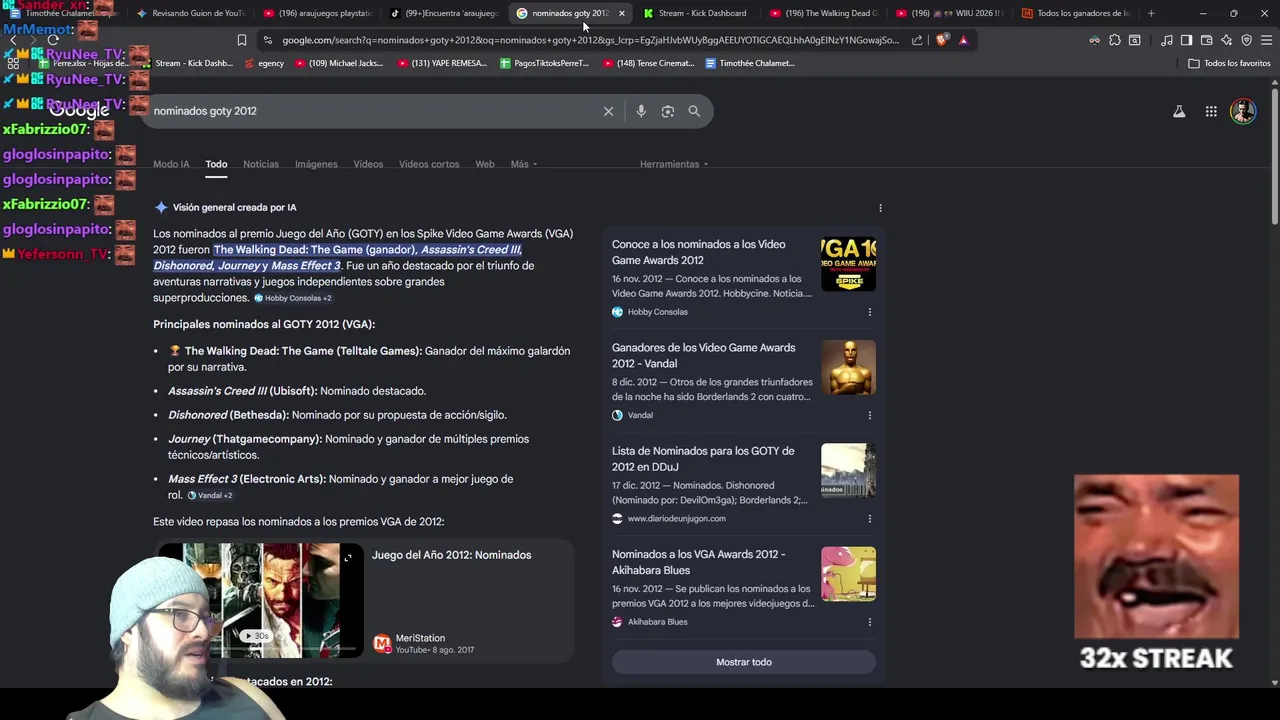
Task: Open Todos los favoritos bookmarks folder
Action: tap(1229, 63)
